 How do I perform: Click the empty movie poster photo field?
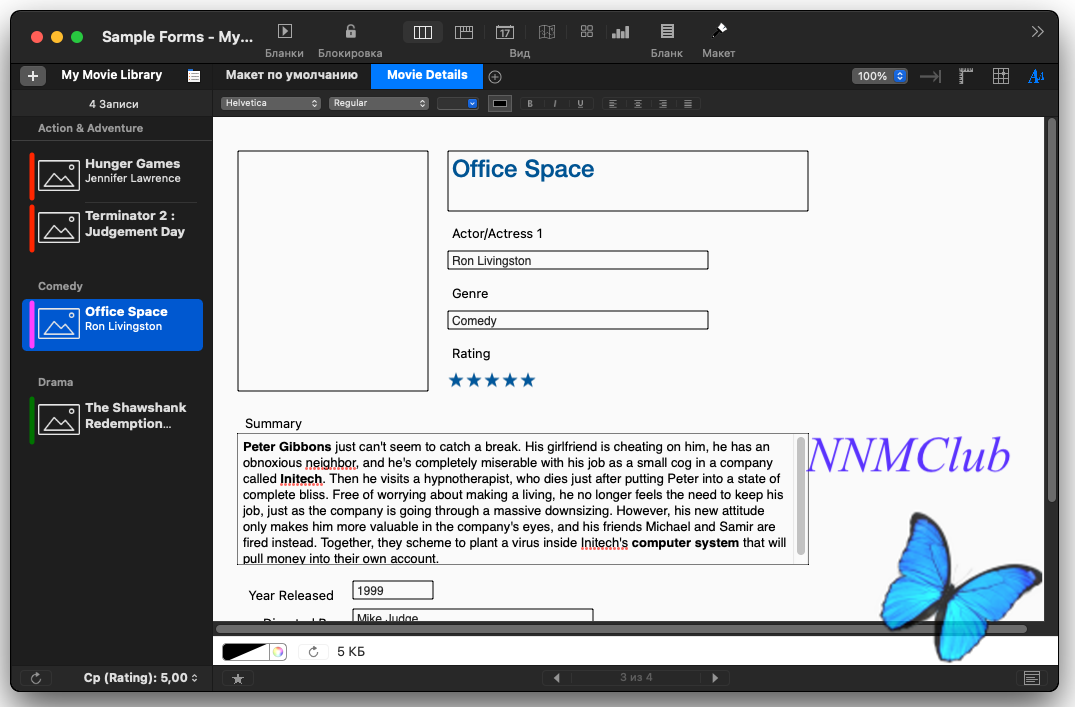333,271
